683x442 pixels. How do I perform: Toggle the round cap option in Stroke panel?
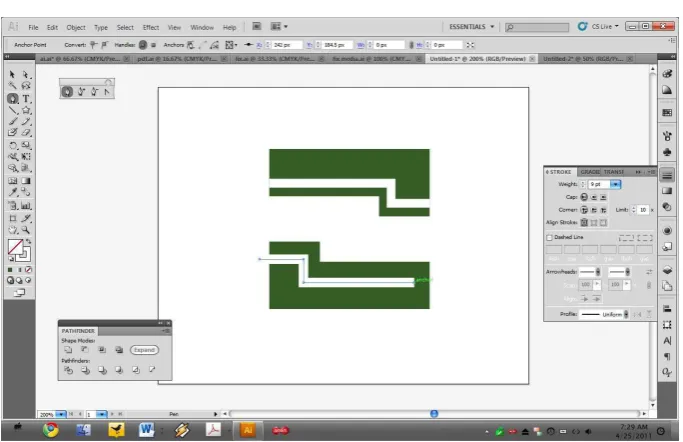(x=594, y=197)
